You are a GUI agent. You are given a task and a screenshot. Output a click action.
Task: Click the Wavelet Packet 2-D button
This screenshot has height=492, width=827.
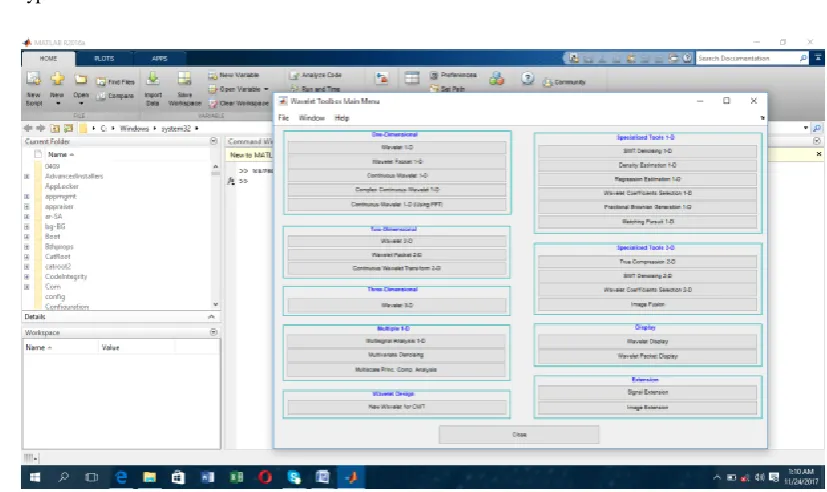point(397,255)
